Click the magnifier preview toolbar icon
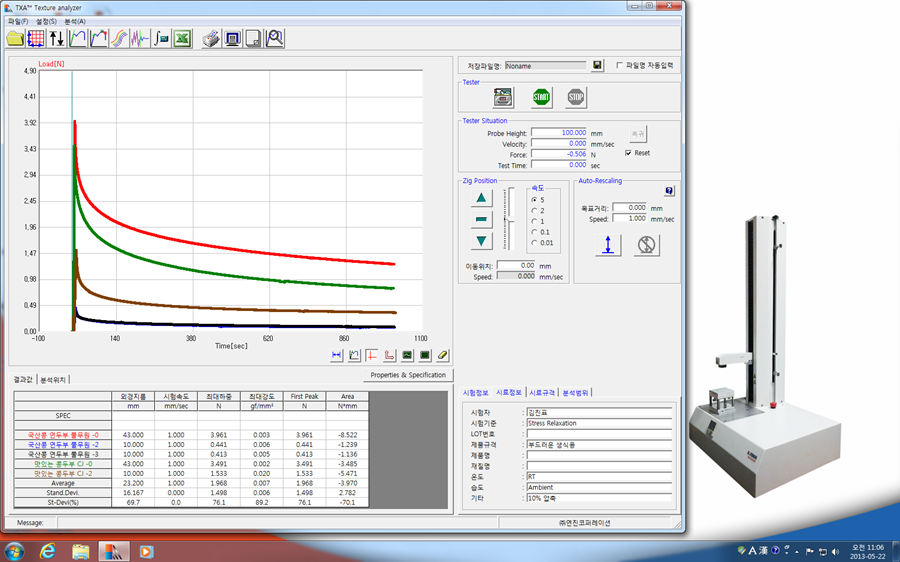Viewport: 900px width, 562px height. coord(274,38)
